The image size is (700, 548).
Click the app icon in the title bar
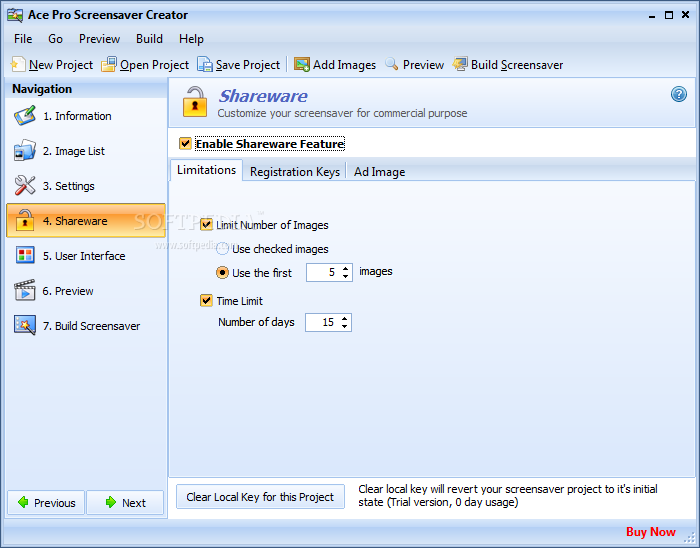[15, 15]
